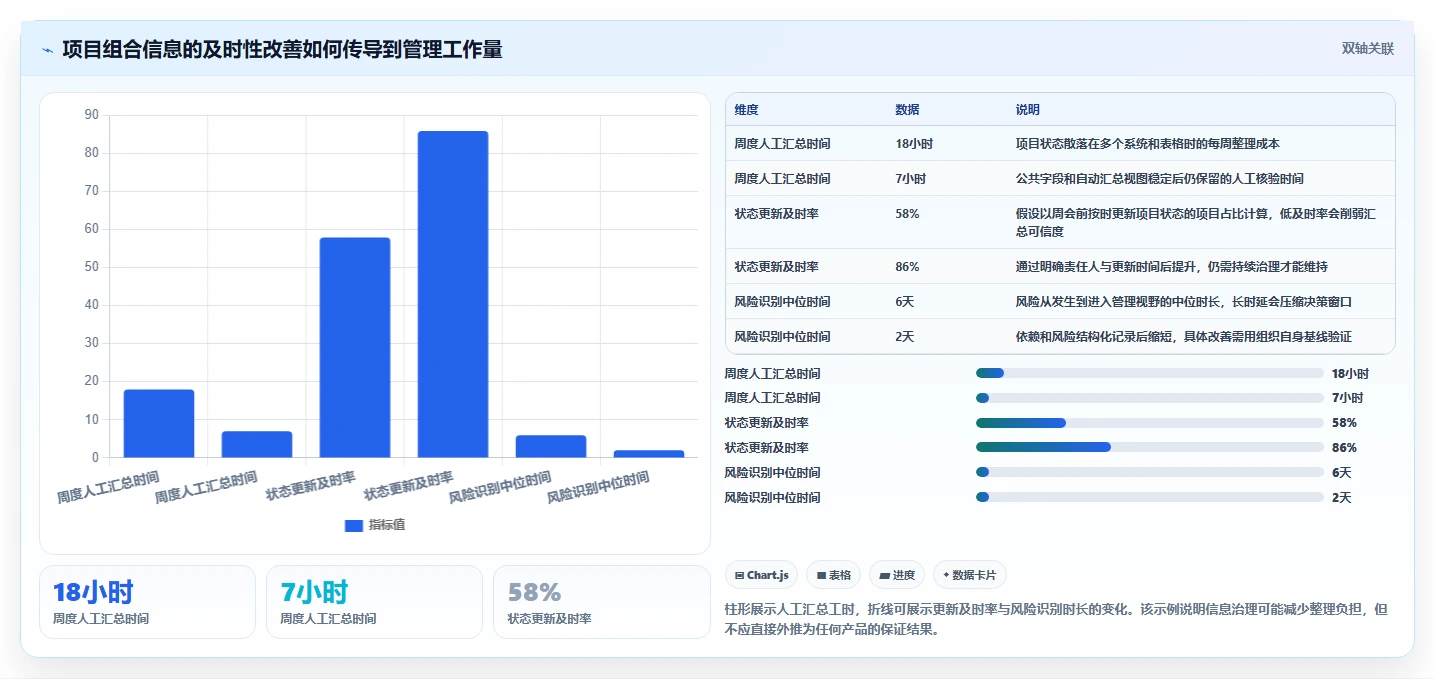Click the 6天 cell in the table
The height and width of the screenshot is (679, 1435).
click(904, 302)
